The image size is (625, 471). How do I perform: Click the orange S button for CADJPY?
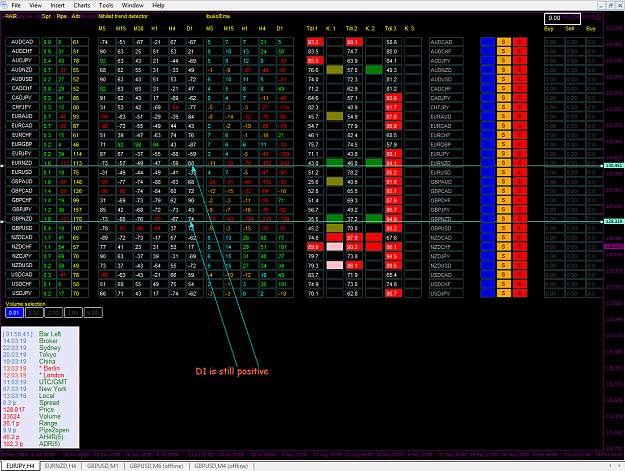tap(503, 98)
